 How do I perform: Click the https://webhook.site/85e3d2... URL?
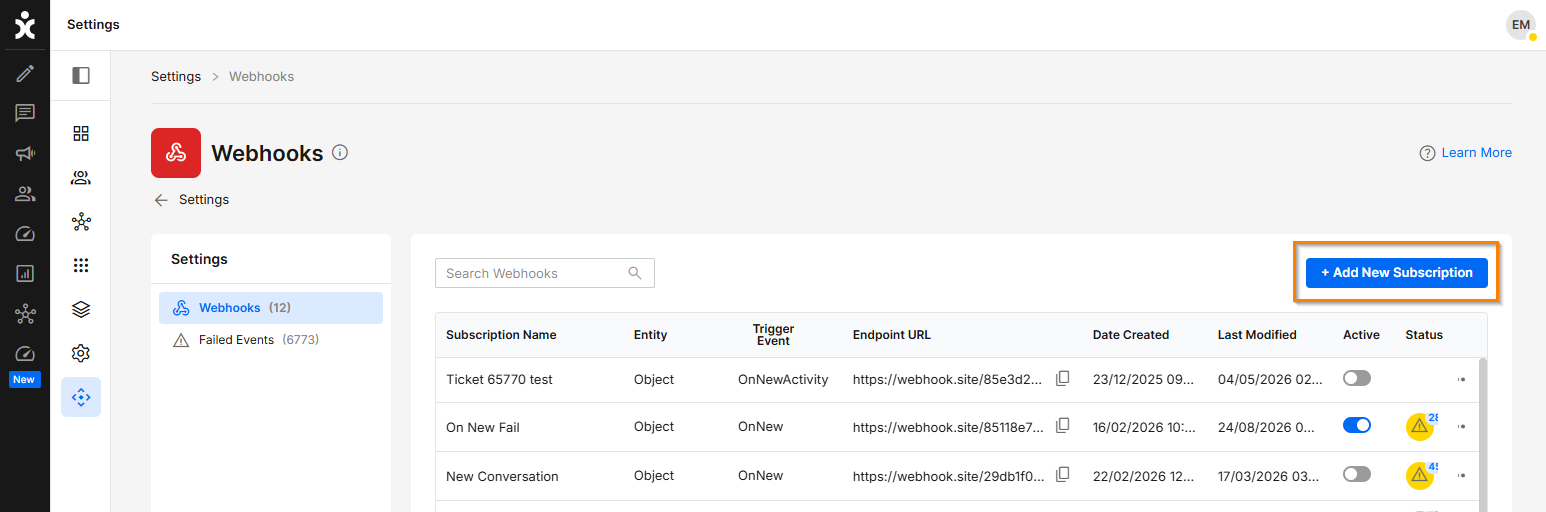coord(949,380)
